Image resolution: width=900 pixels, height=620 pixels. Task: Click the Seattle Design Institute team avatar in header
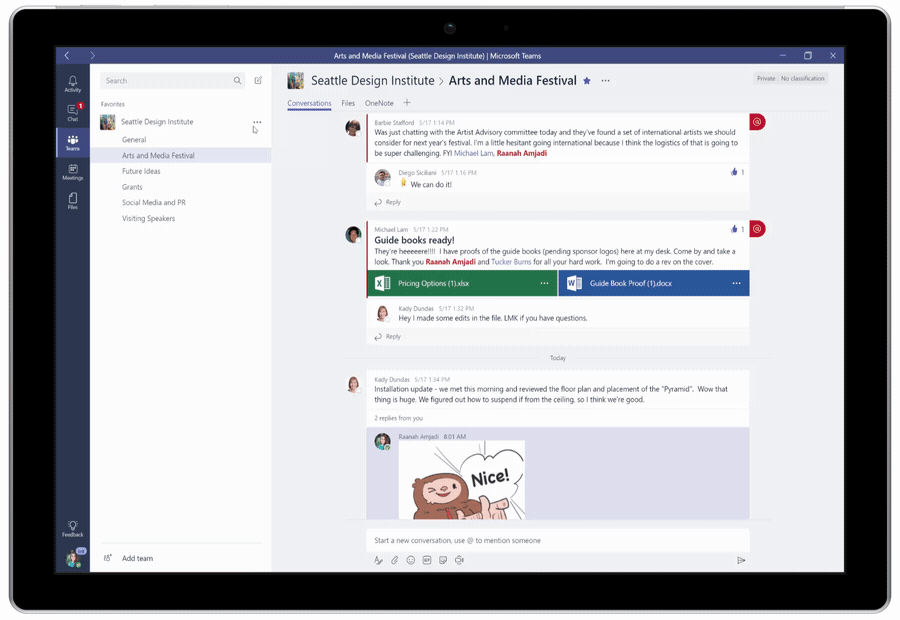pos(296,81)
